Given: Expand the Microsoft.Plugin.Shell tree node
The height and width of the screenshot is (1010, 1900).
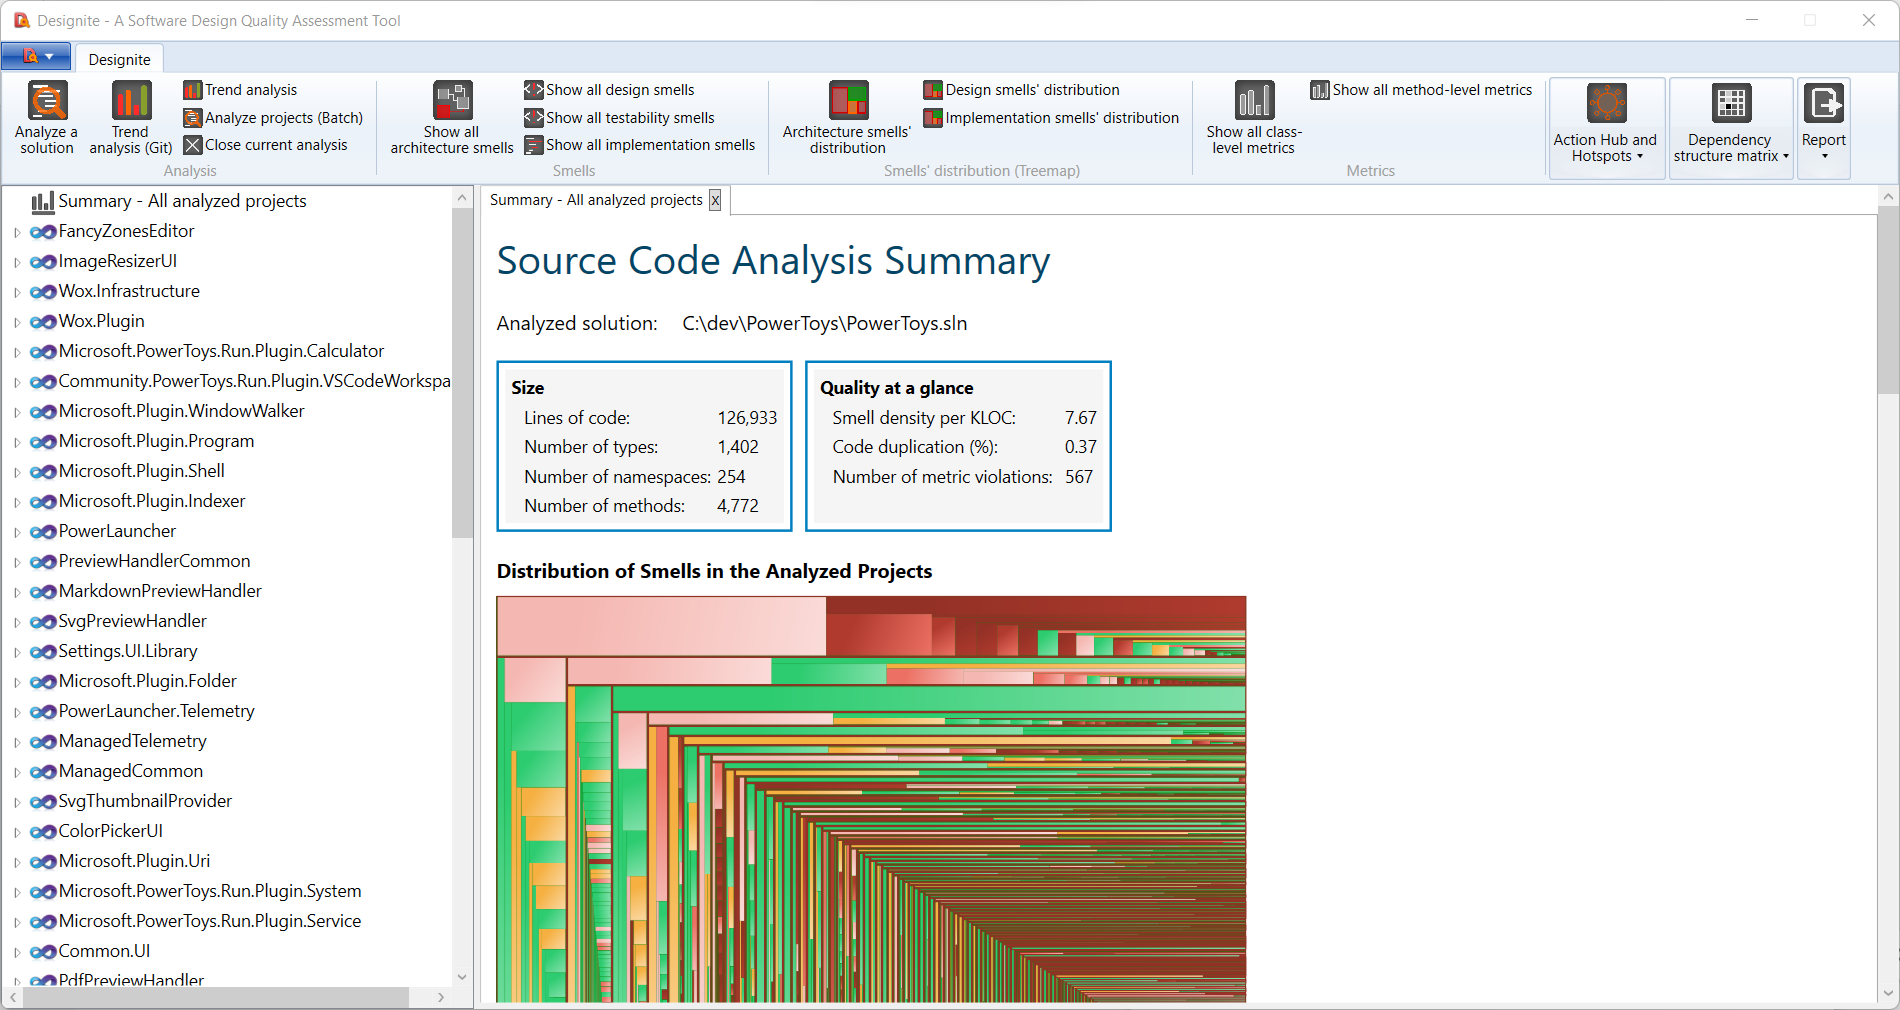Looking at the screenshot, I should (x=17, y=472).
